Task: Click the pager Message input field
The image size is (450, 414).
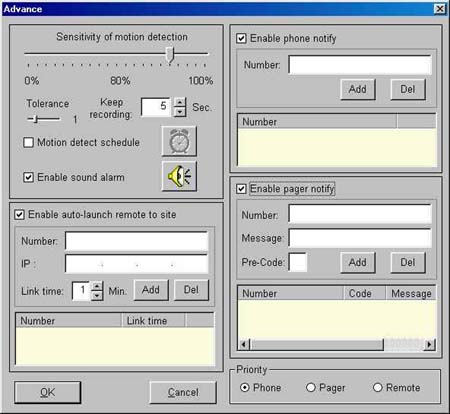Action: click(x=360, y=238)
